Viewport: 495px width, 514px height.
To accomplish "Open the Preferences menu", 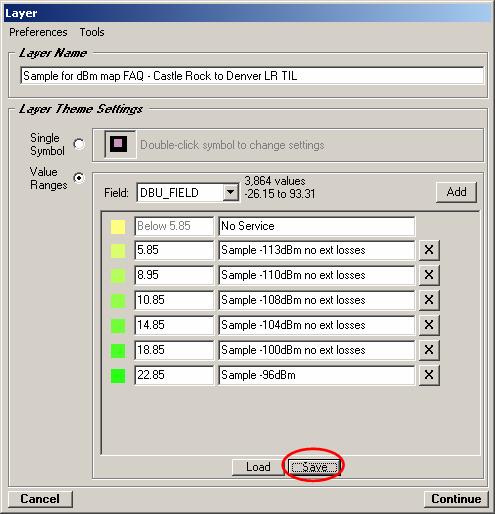I will [x=38, y=32].
